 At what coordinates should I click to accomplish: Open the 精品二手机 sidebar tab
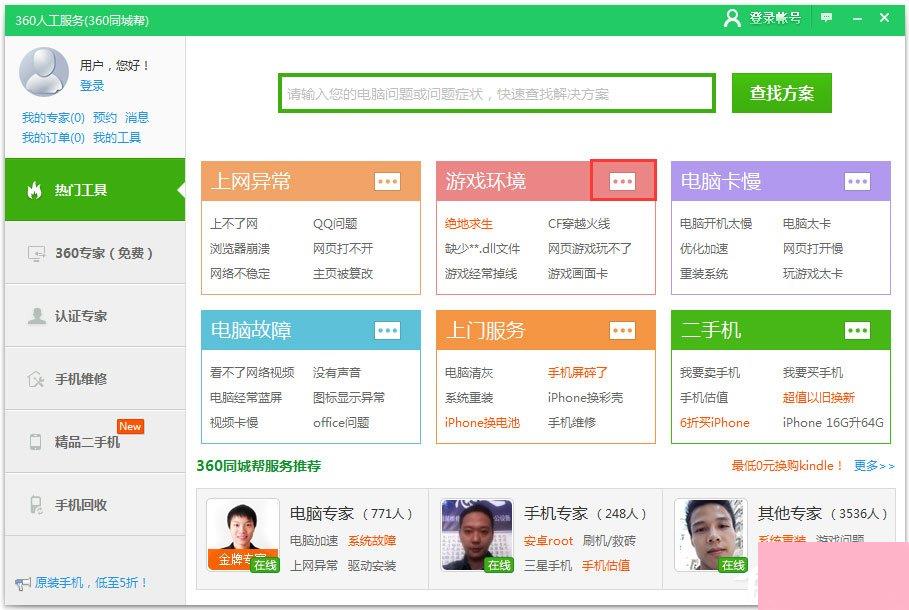(95, 442)
